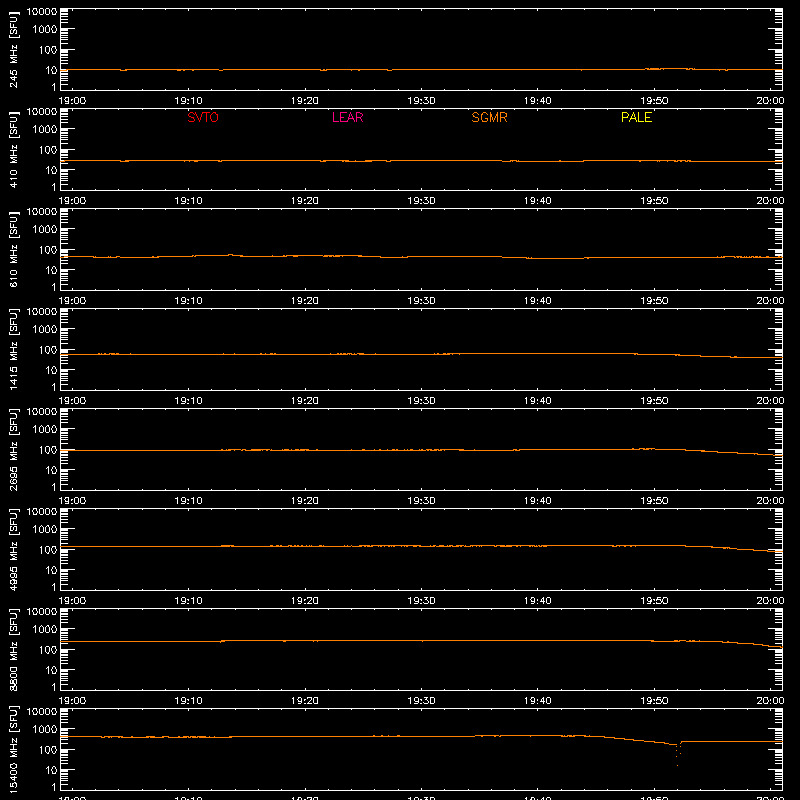800x800 pixels.
Task: Select the yellow PALE station label
Action: (x=636, y=117)
